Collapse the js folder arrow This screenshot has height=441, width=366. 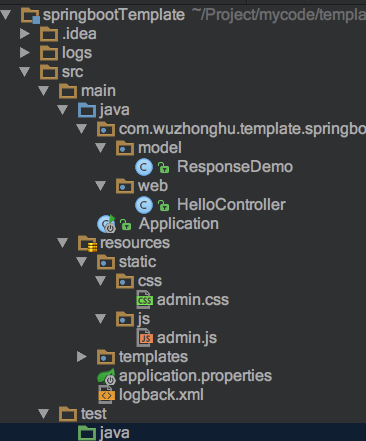[x=101, y=319]
